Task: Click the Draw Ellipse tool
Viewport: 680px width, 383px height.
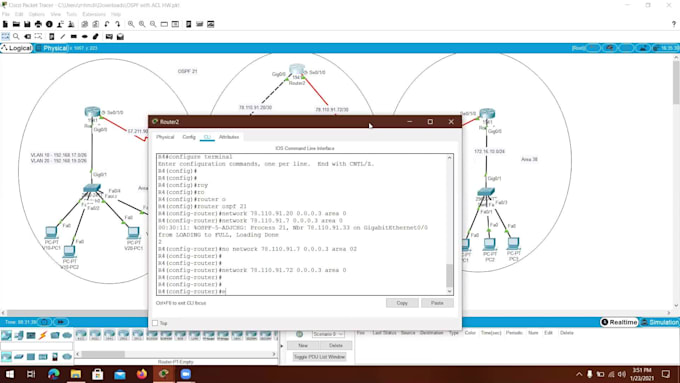Action: click(x=85, y=36)
